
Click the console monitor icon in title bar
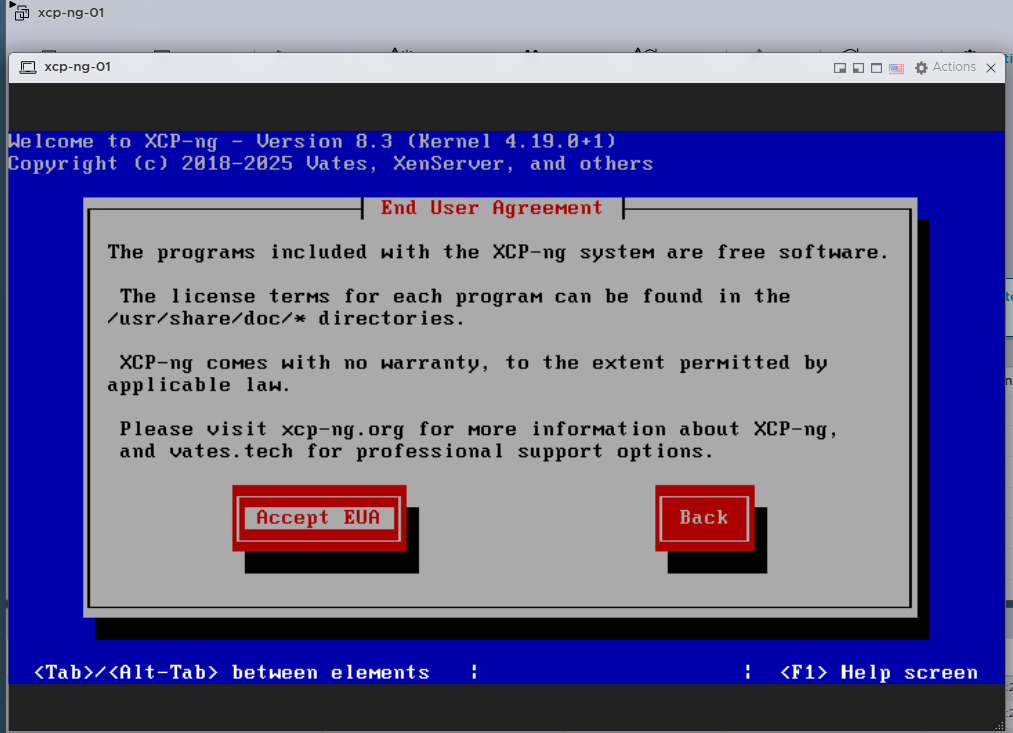(x=27, y=67)
